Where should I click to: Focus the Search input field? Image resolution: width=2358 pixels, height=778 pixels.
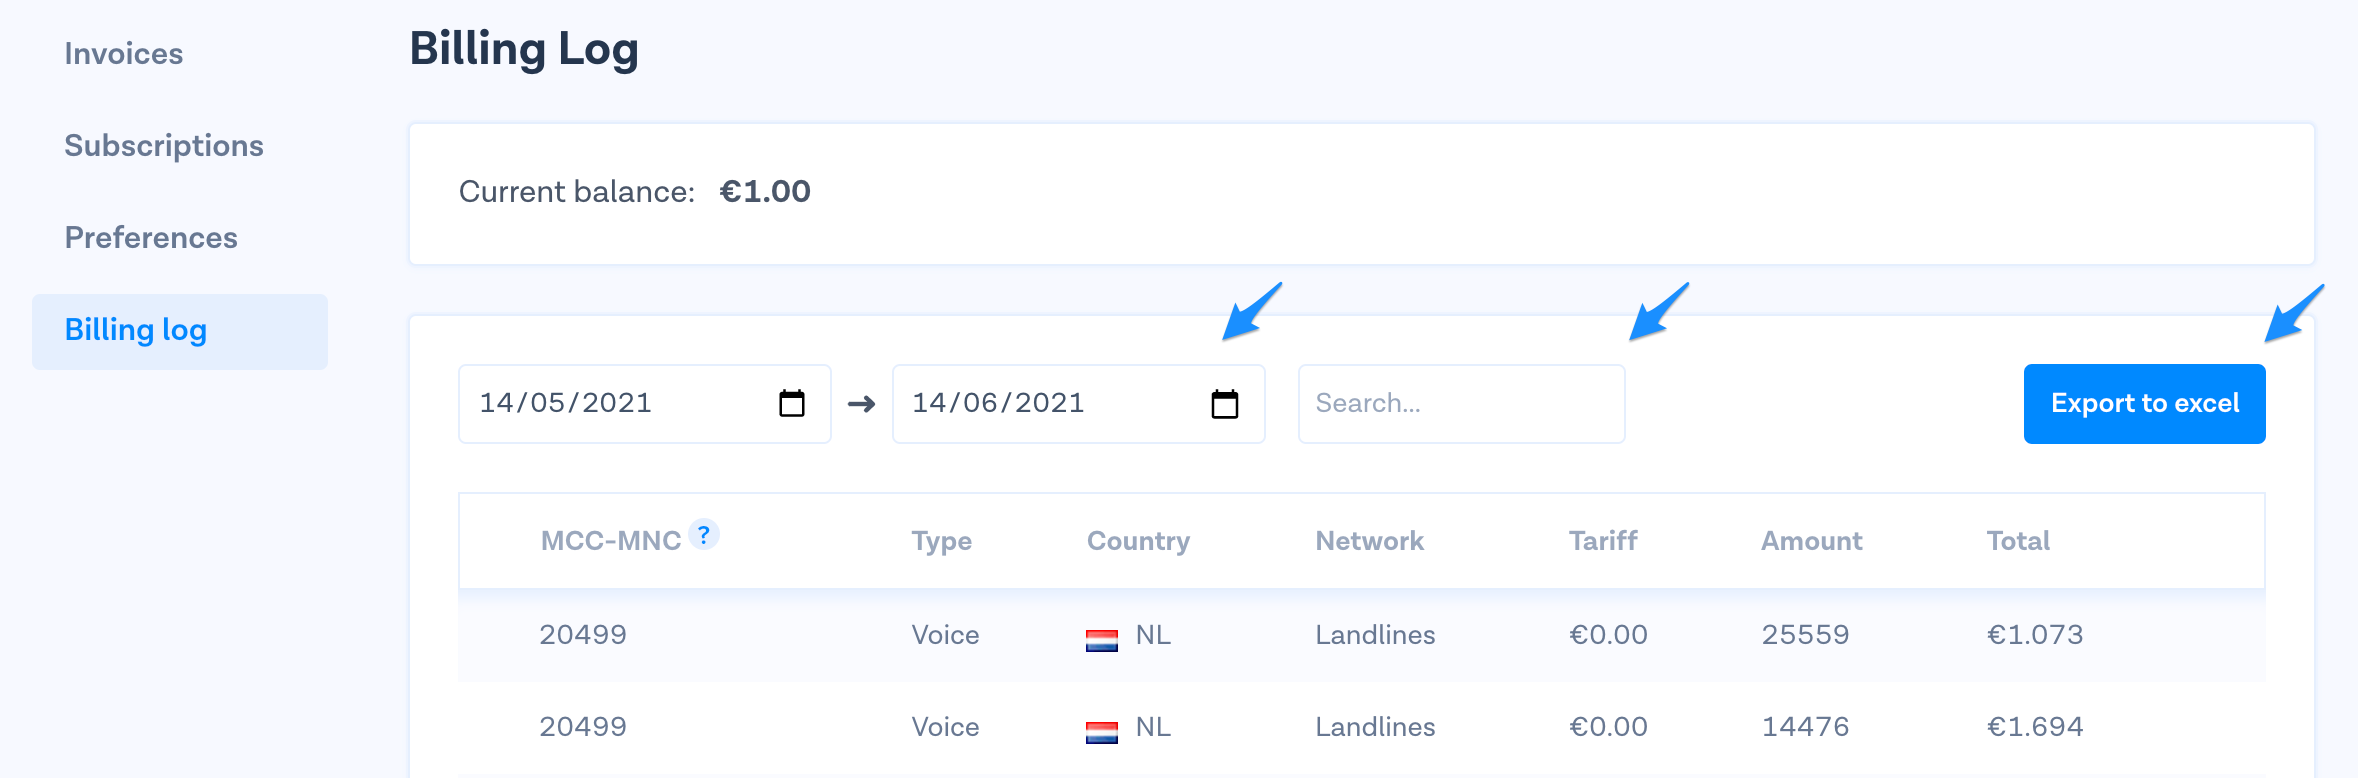coord(1461,404)
